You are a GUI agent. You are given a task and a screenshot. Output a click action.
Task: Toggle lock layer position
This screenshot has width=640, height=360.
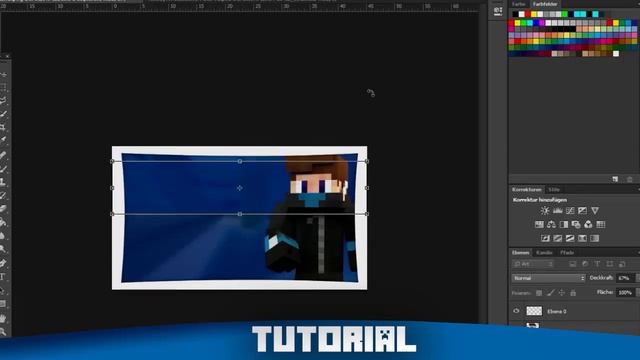point(562,293)
